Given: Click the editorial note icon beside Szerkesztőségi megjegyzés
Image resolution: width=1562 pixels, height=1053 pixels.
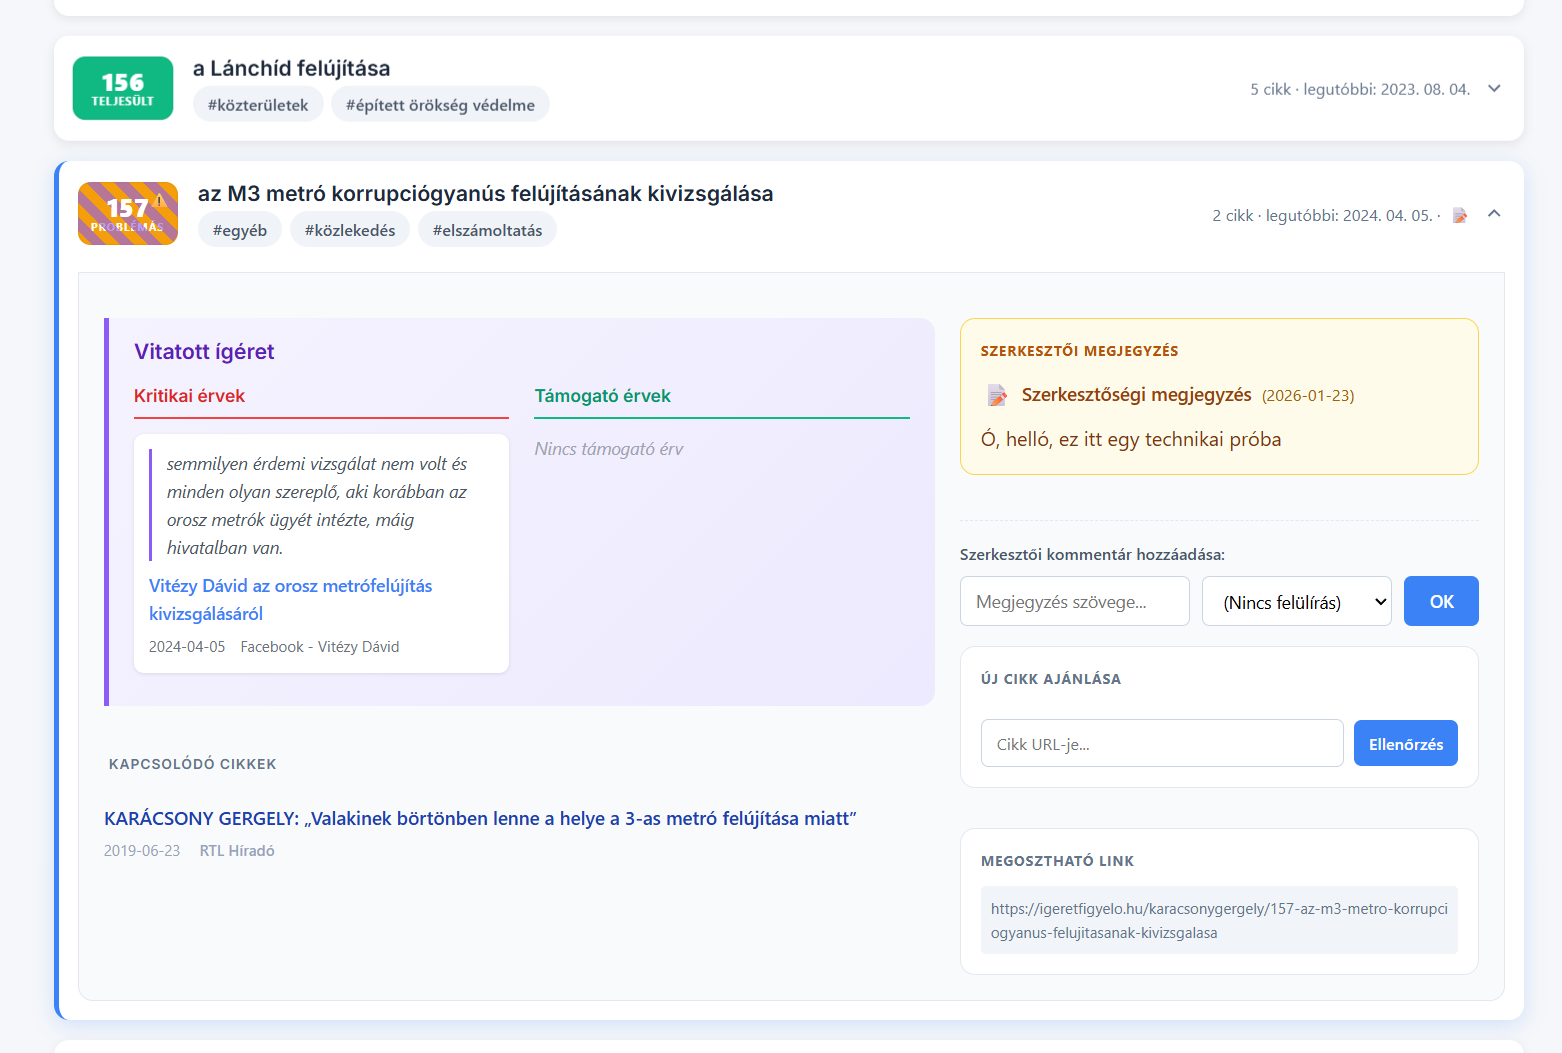Looking at the screenshot, I should click(997, 395).
